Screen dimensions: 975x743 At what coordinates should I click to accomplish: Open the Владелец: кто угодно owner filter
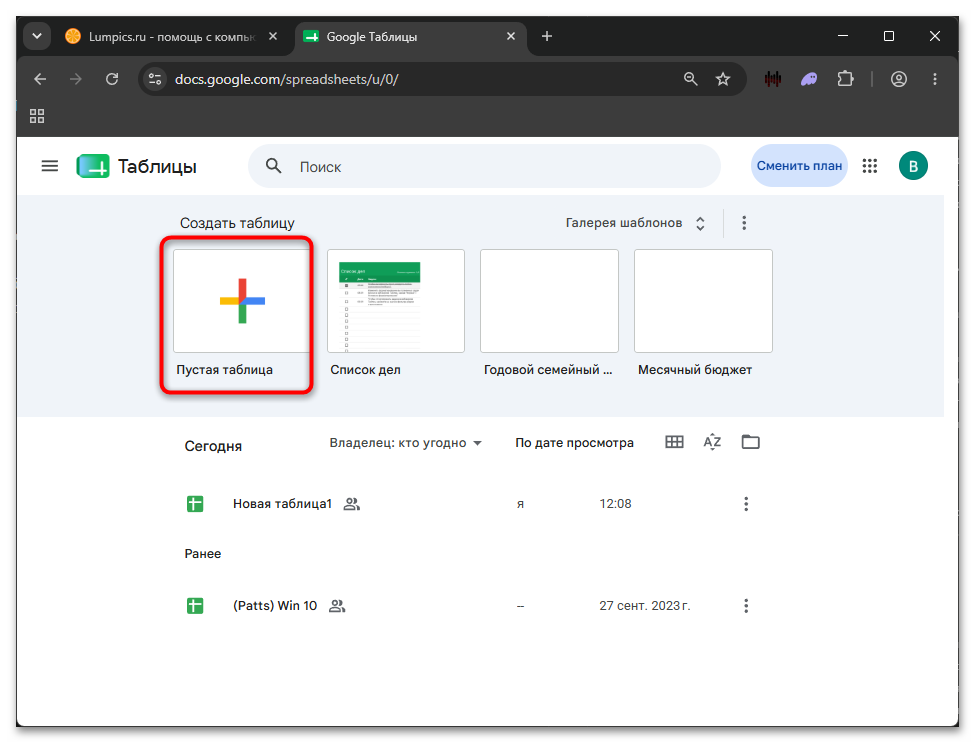click(405, 443)
